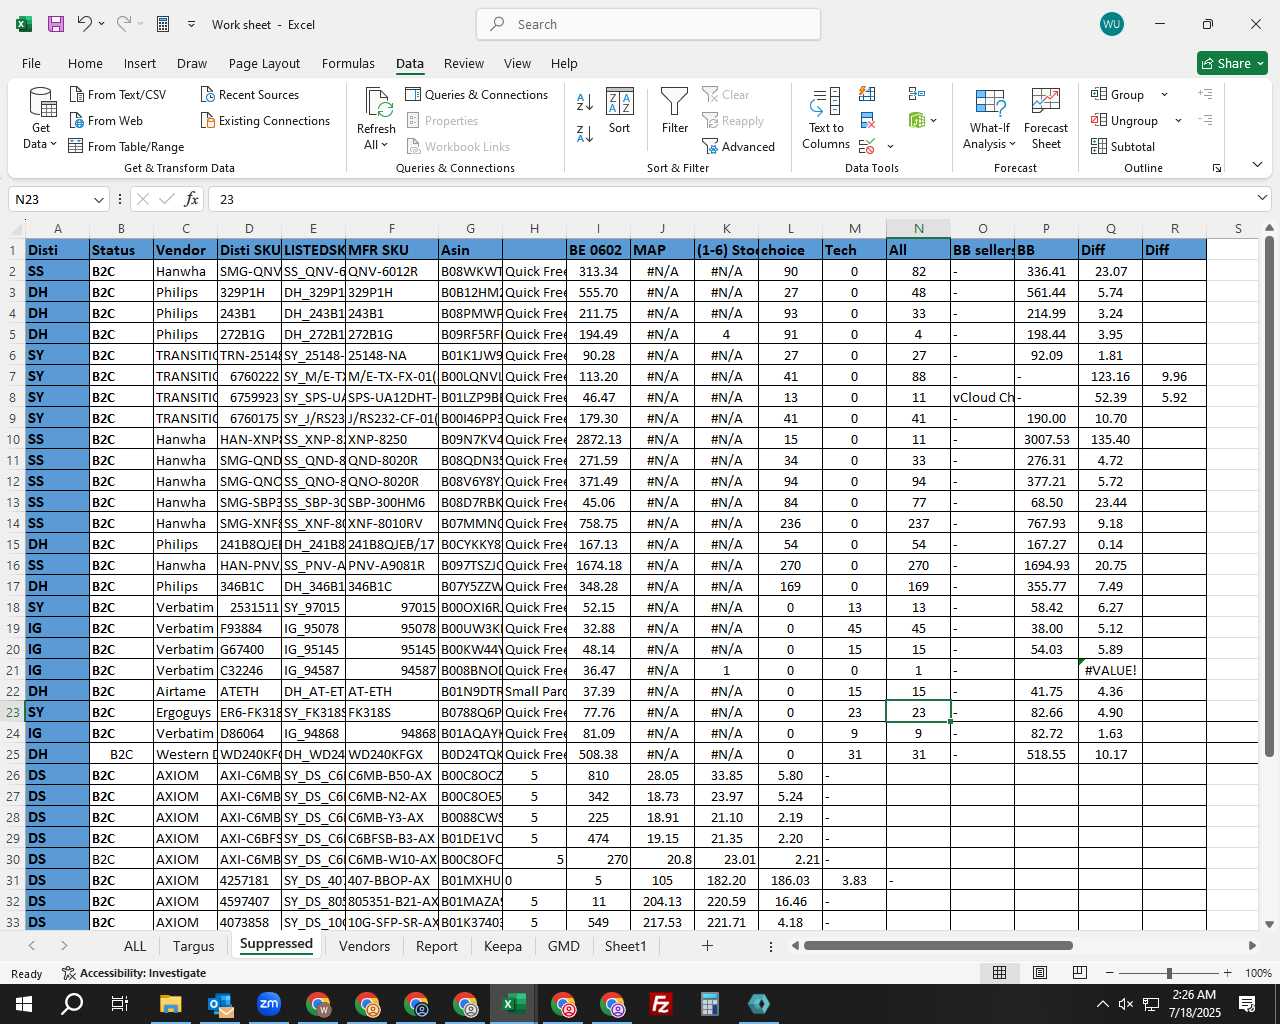Image resolution: width=1280 pixels, height=1024 pixels.
Task: Open the green Data Model icon
Action: [x=917, y=120]
